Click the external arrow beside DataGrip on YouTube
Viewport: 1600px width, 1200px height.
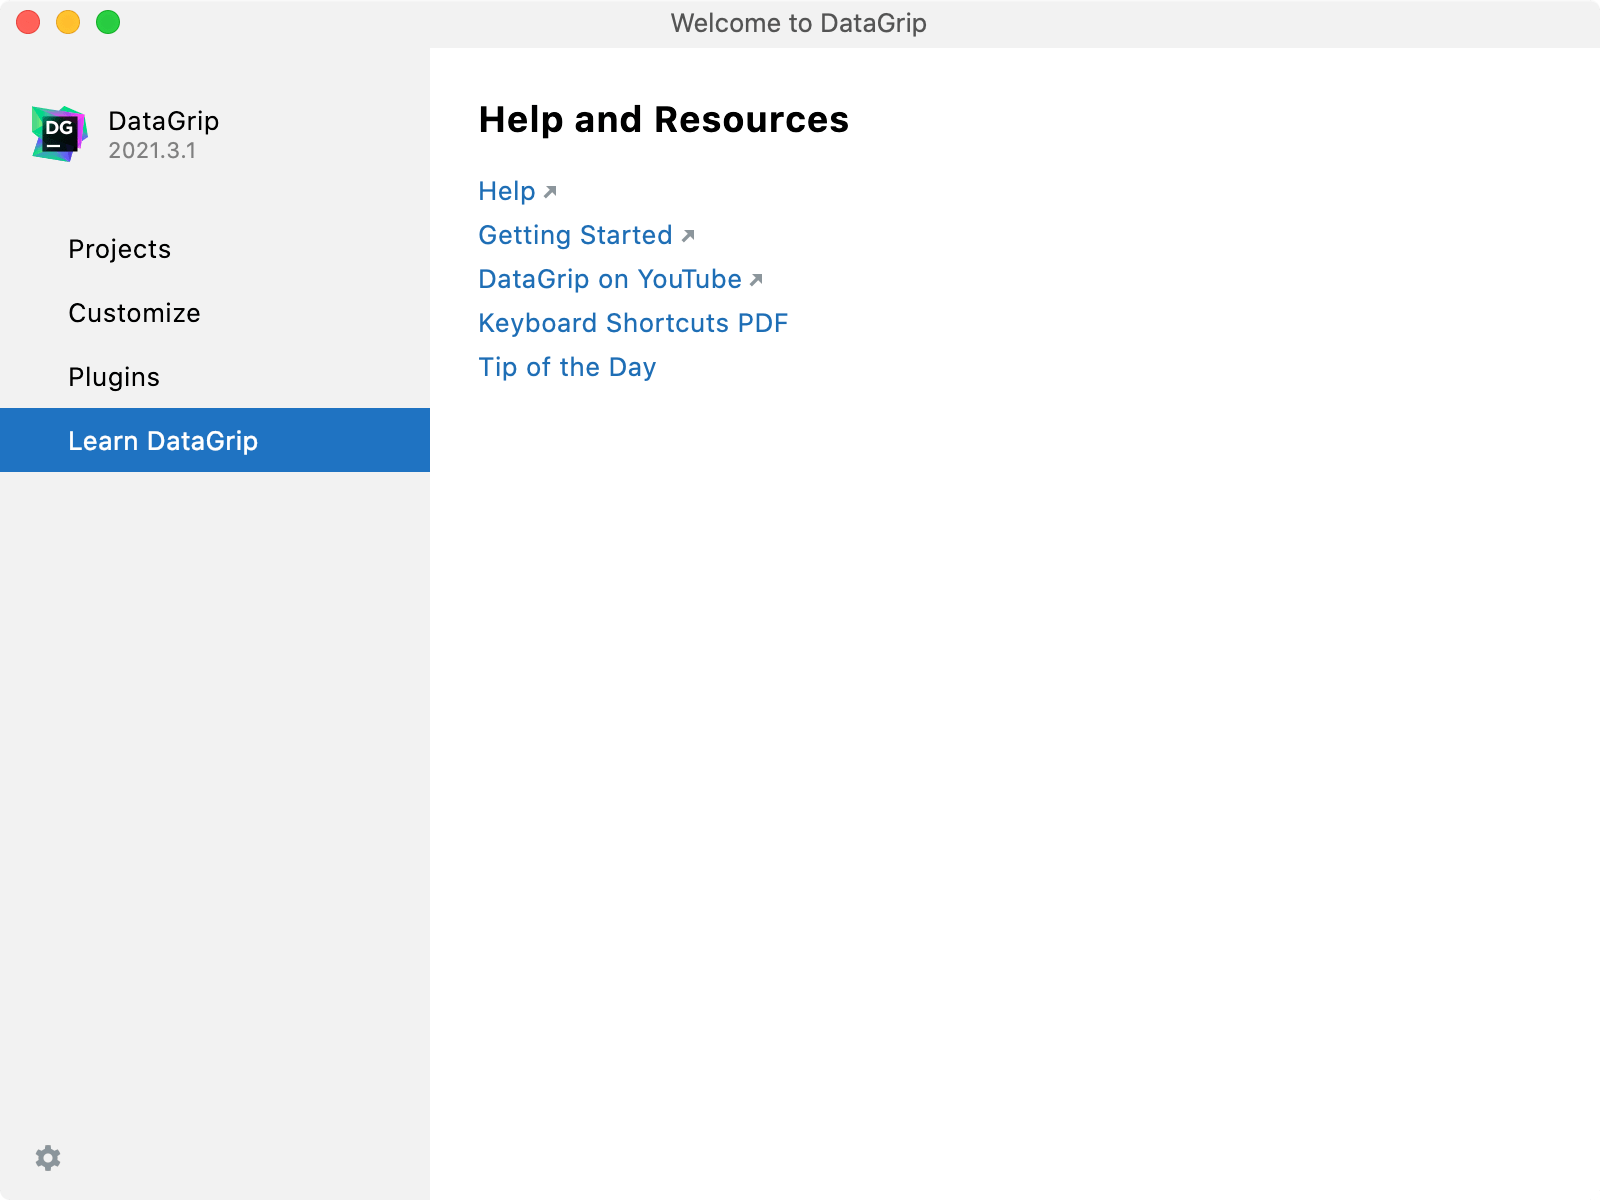[x=756, y=280]
